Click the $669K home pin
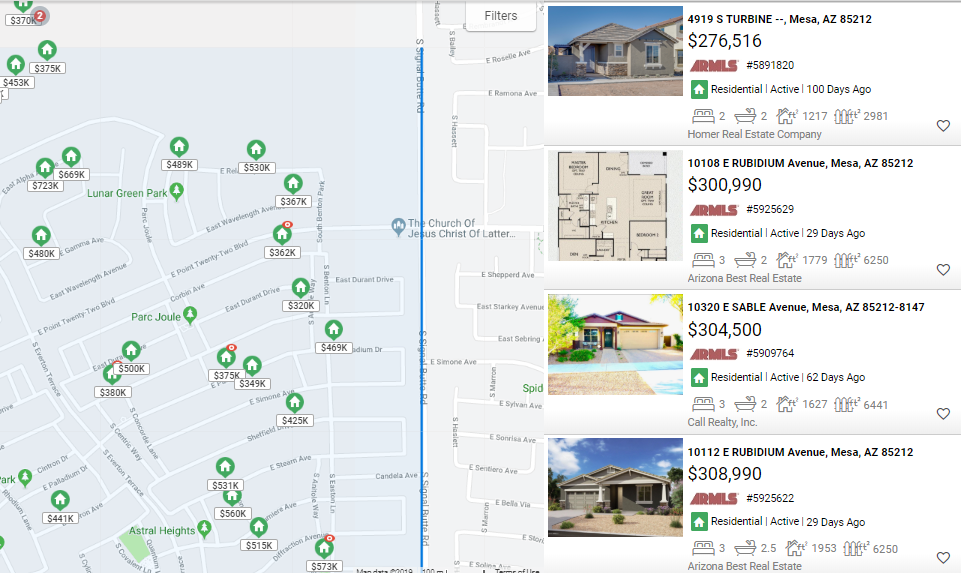The image size is (961, 573). (71, 157)
